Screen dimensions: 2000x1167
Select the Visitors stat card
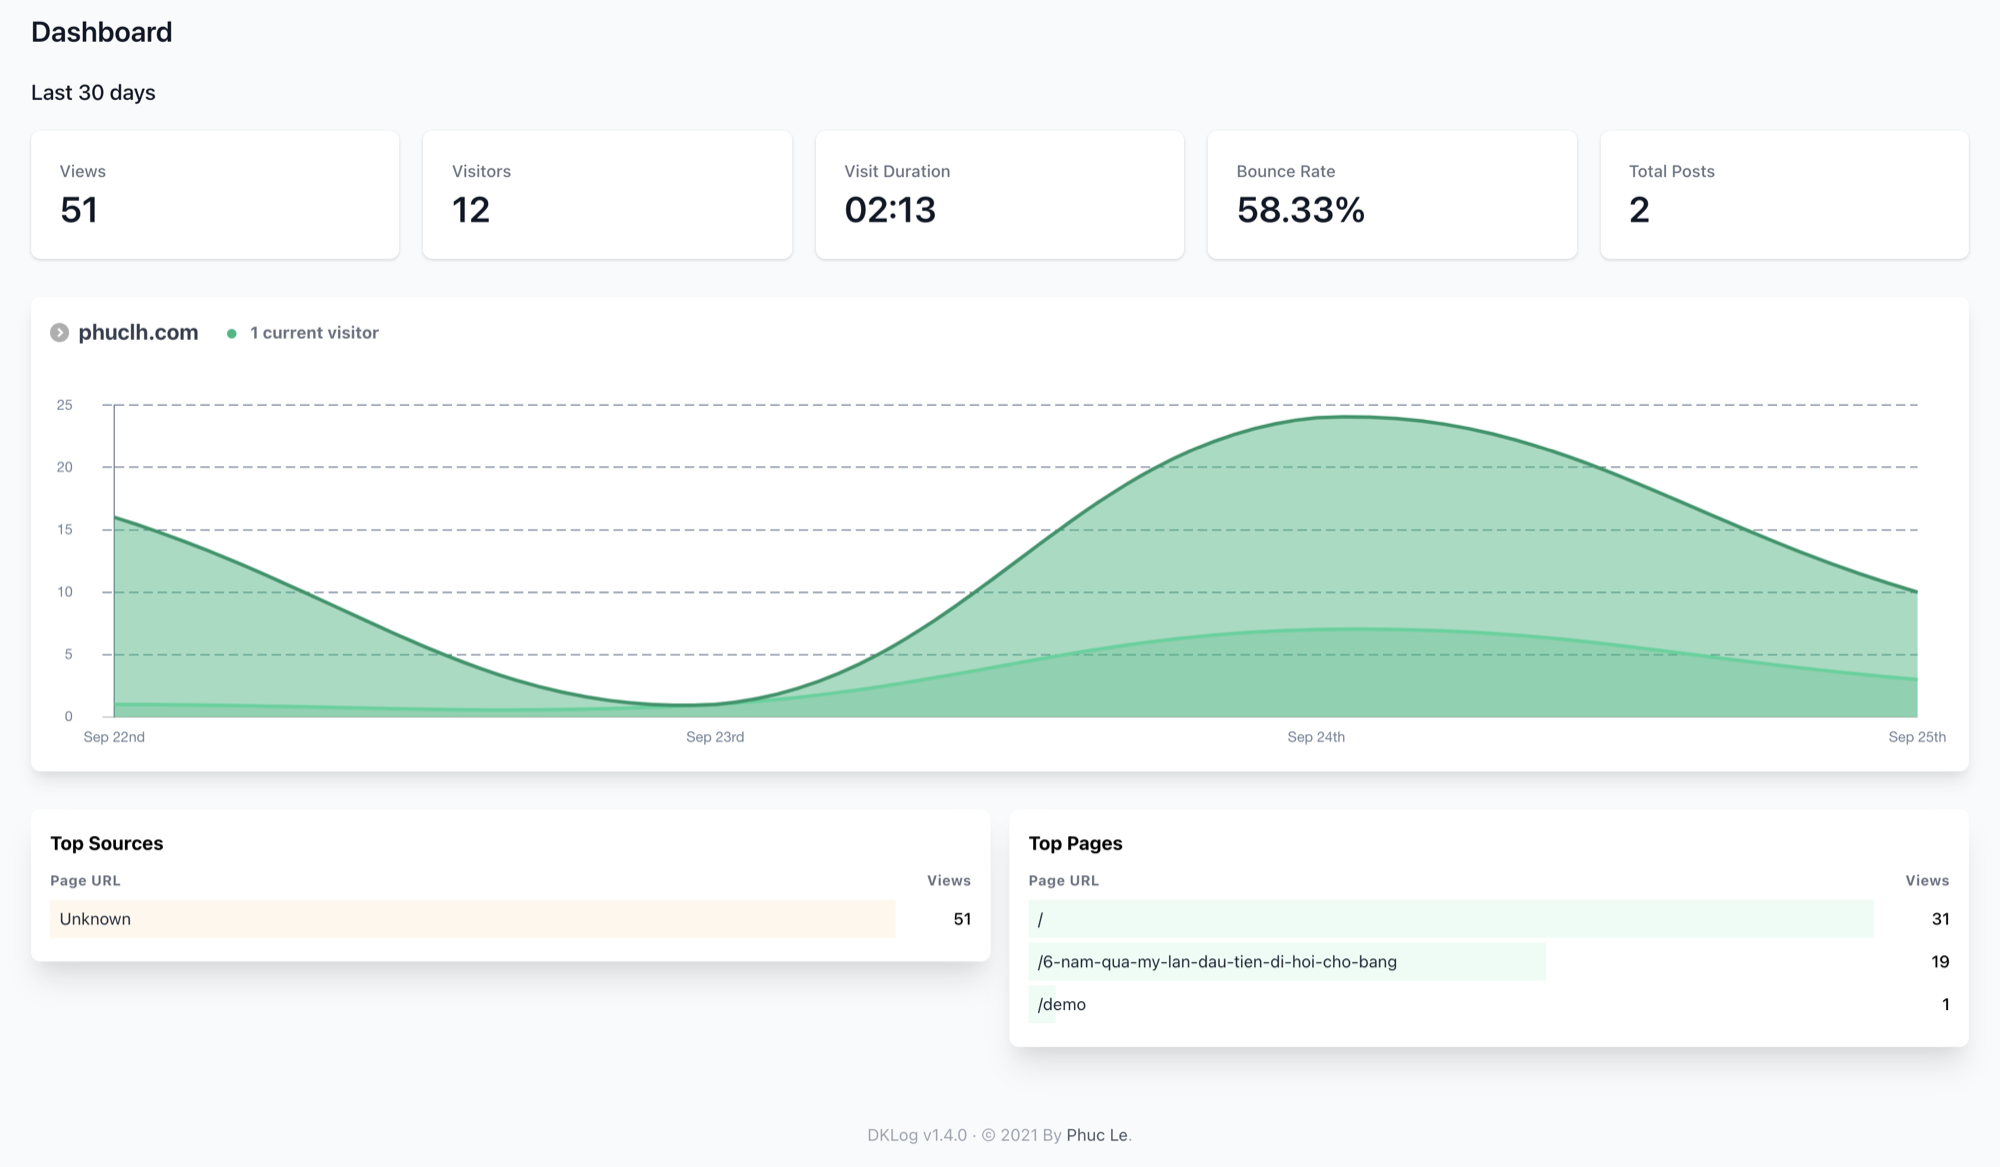607,195
